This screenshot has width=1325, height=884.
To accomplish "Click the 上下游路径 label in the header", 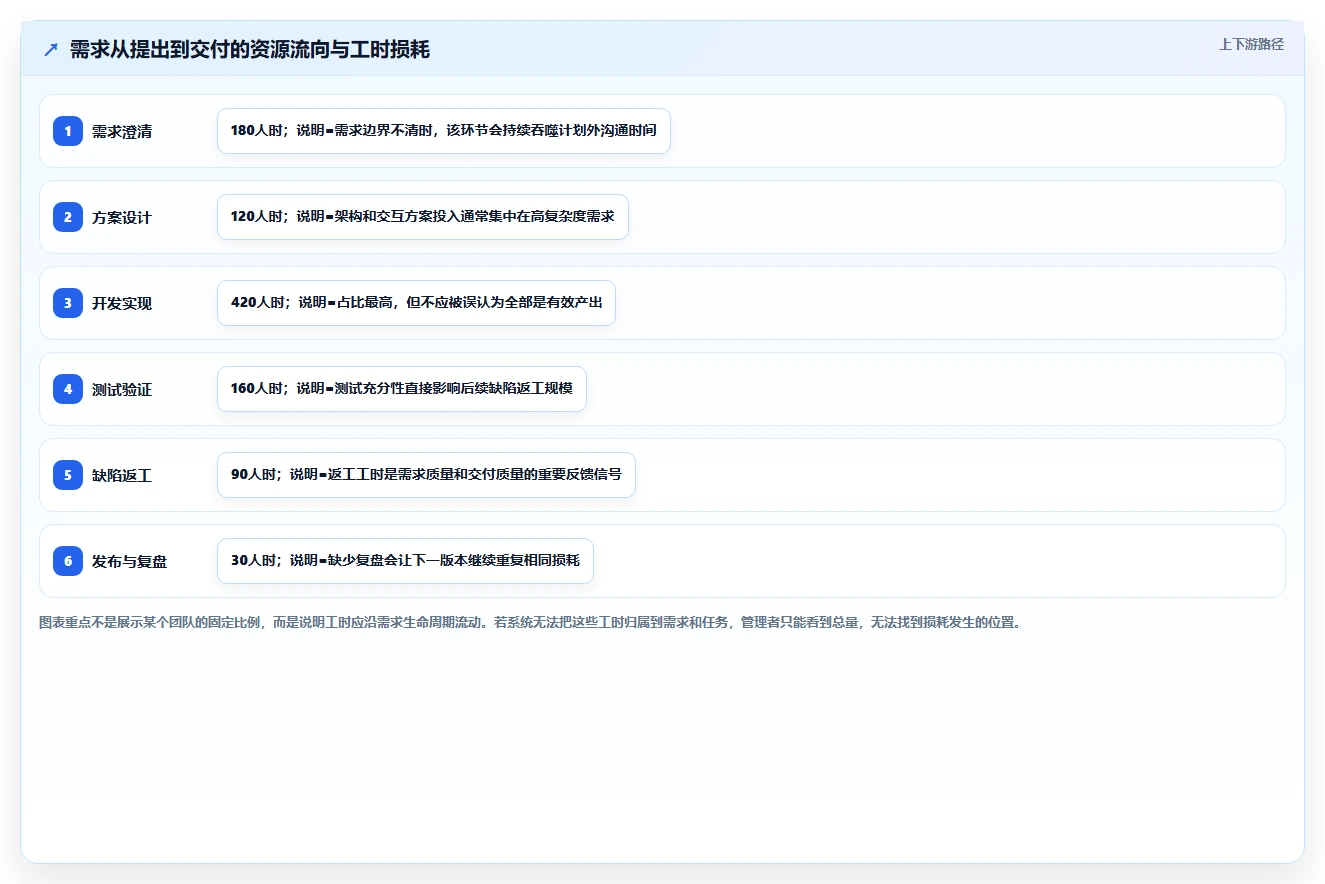I will click(1251, 44).
